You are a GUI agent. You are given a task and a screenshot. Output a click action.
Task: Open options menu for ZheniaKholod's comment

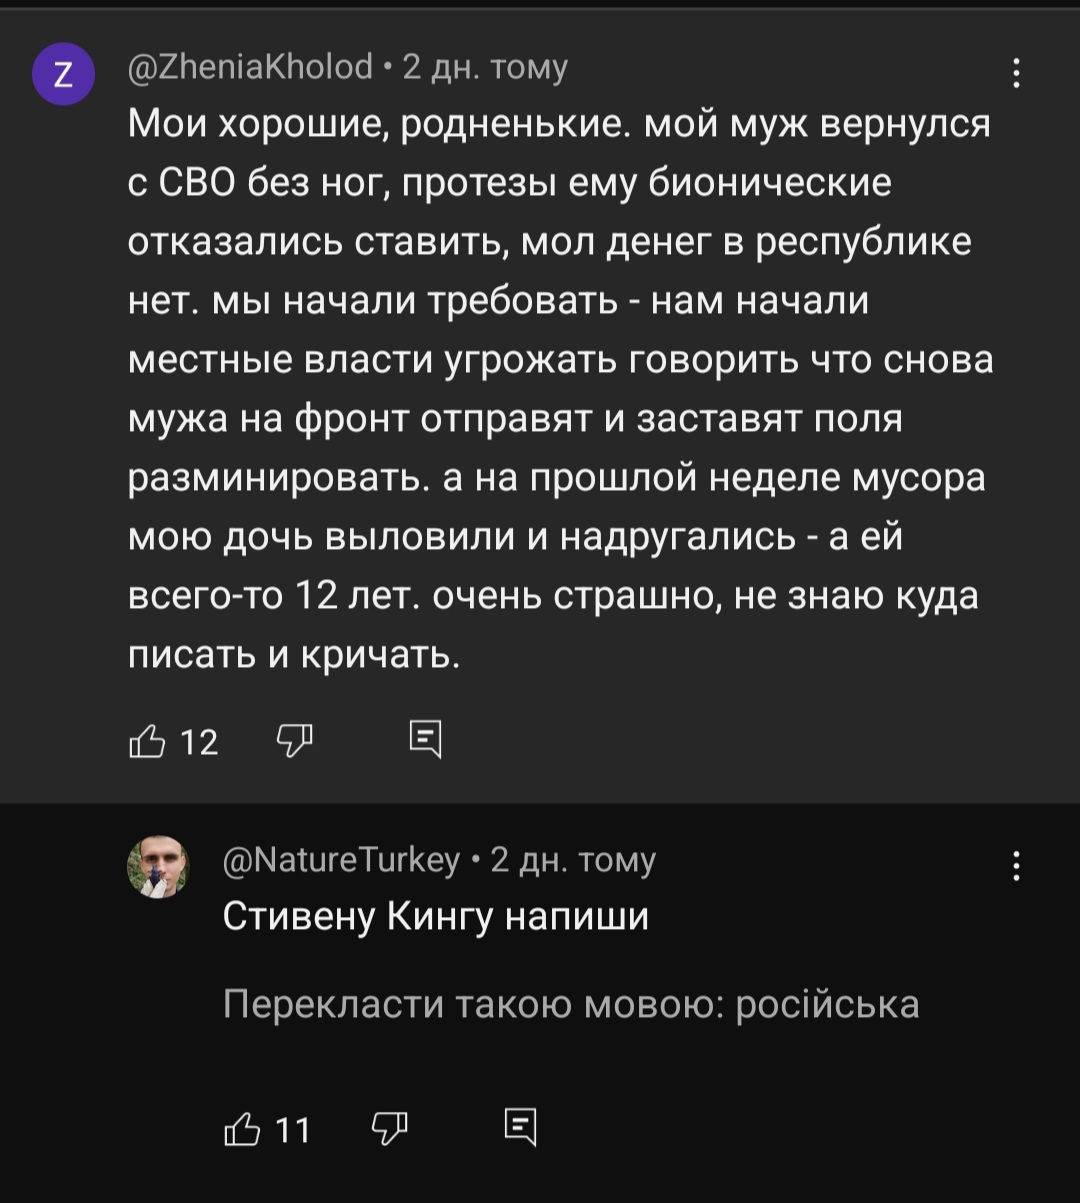1016,73
